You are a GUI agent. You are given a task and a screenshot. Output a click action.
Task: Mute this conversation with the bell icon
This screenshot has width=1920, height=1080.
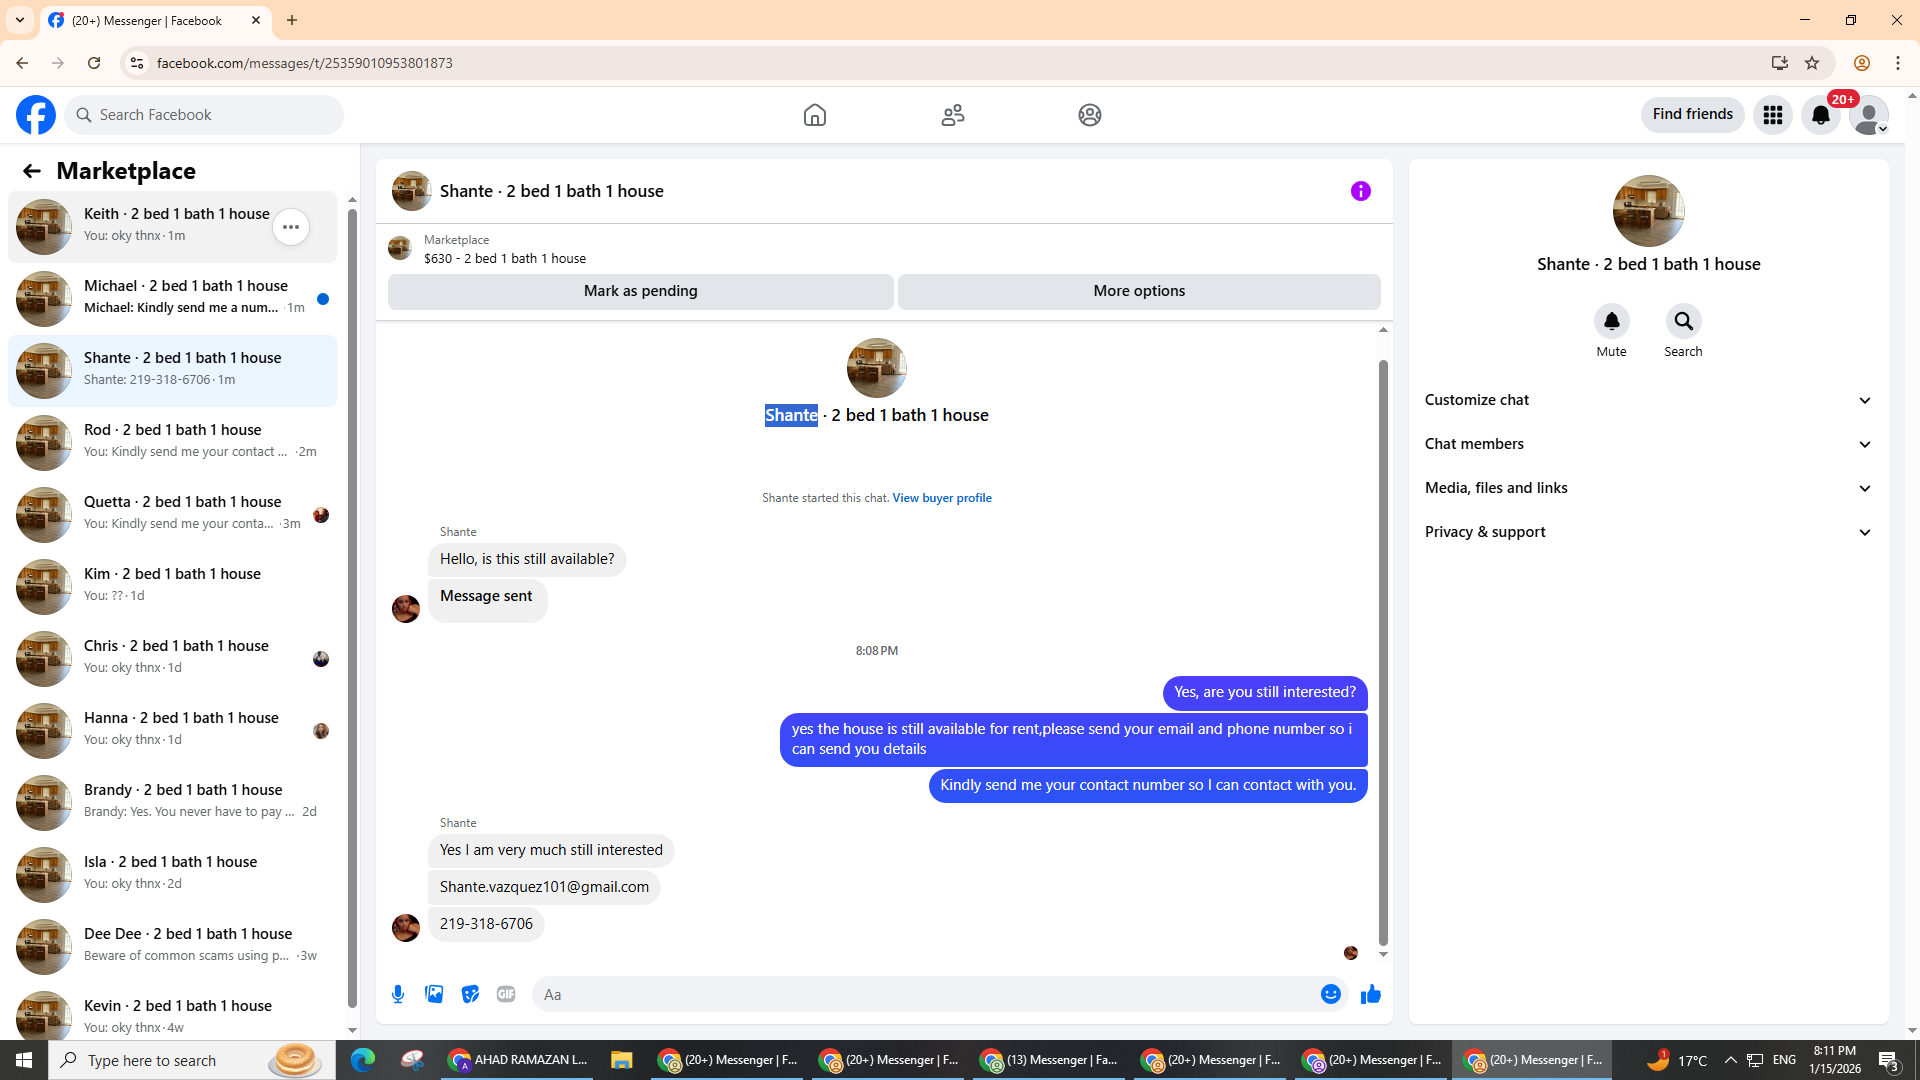[x=1611, y=321]
